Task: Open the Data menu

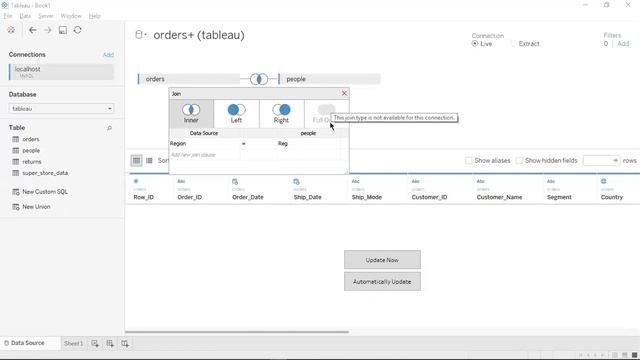Action: (25, 16)
